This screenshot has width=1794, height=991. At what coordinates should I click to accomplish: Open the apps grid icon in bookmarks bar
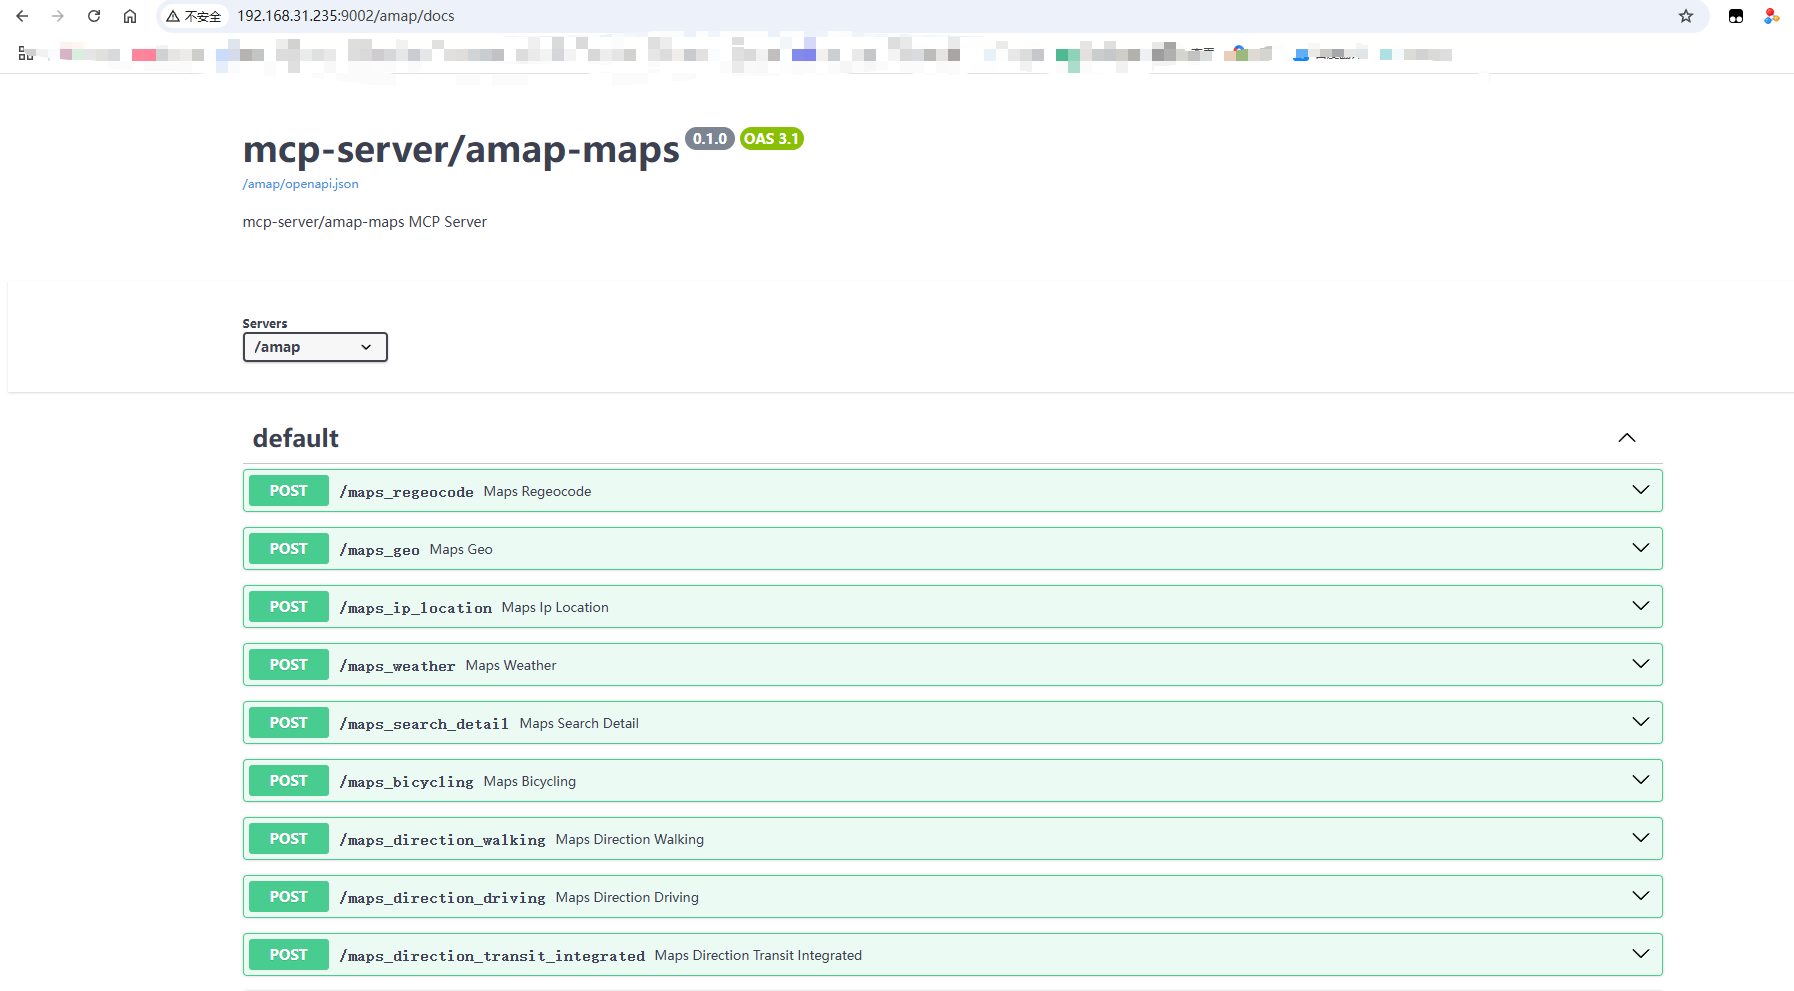coord(26,54)
